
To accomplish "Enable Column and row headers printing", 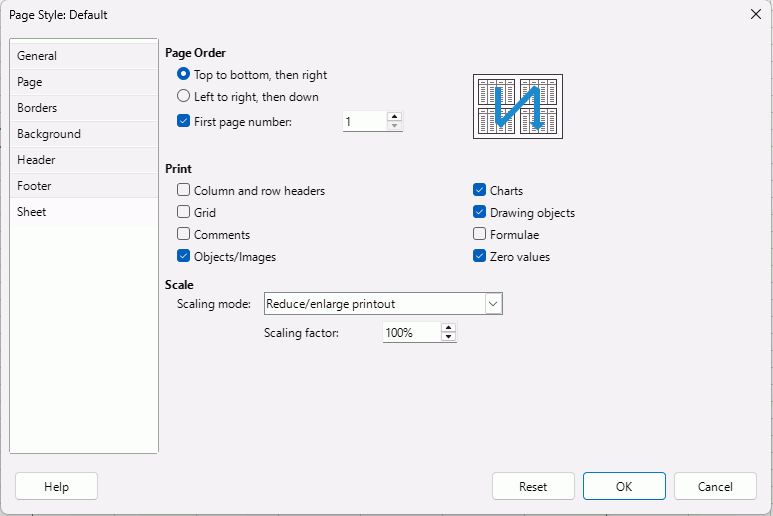I will point(183,191).
